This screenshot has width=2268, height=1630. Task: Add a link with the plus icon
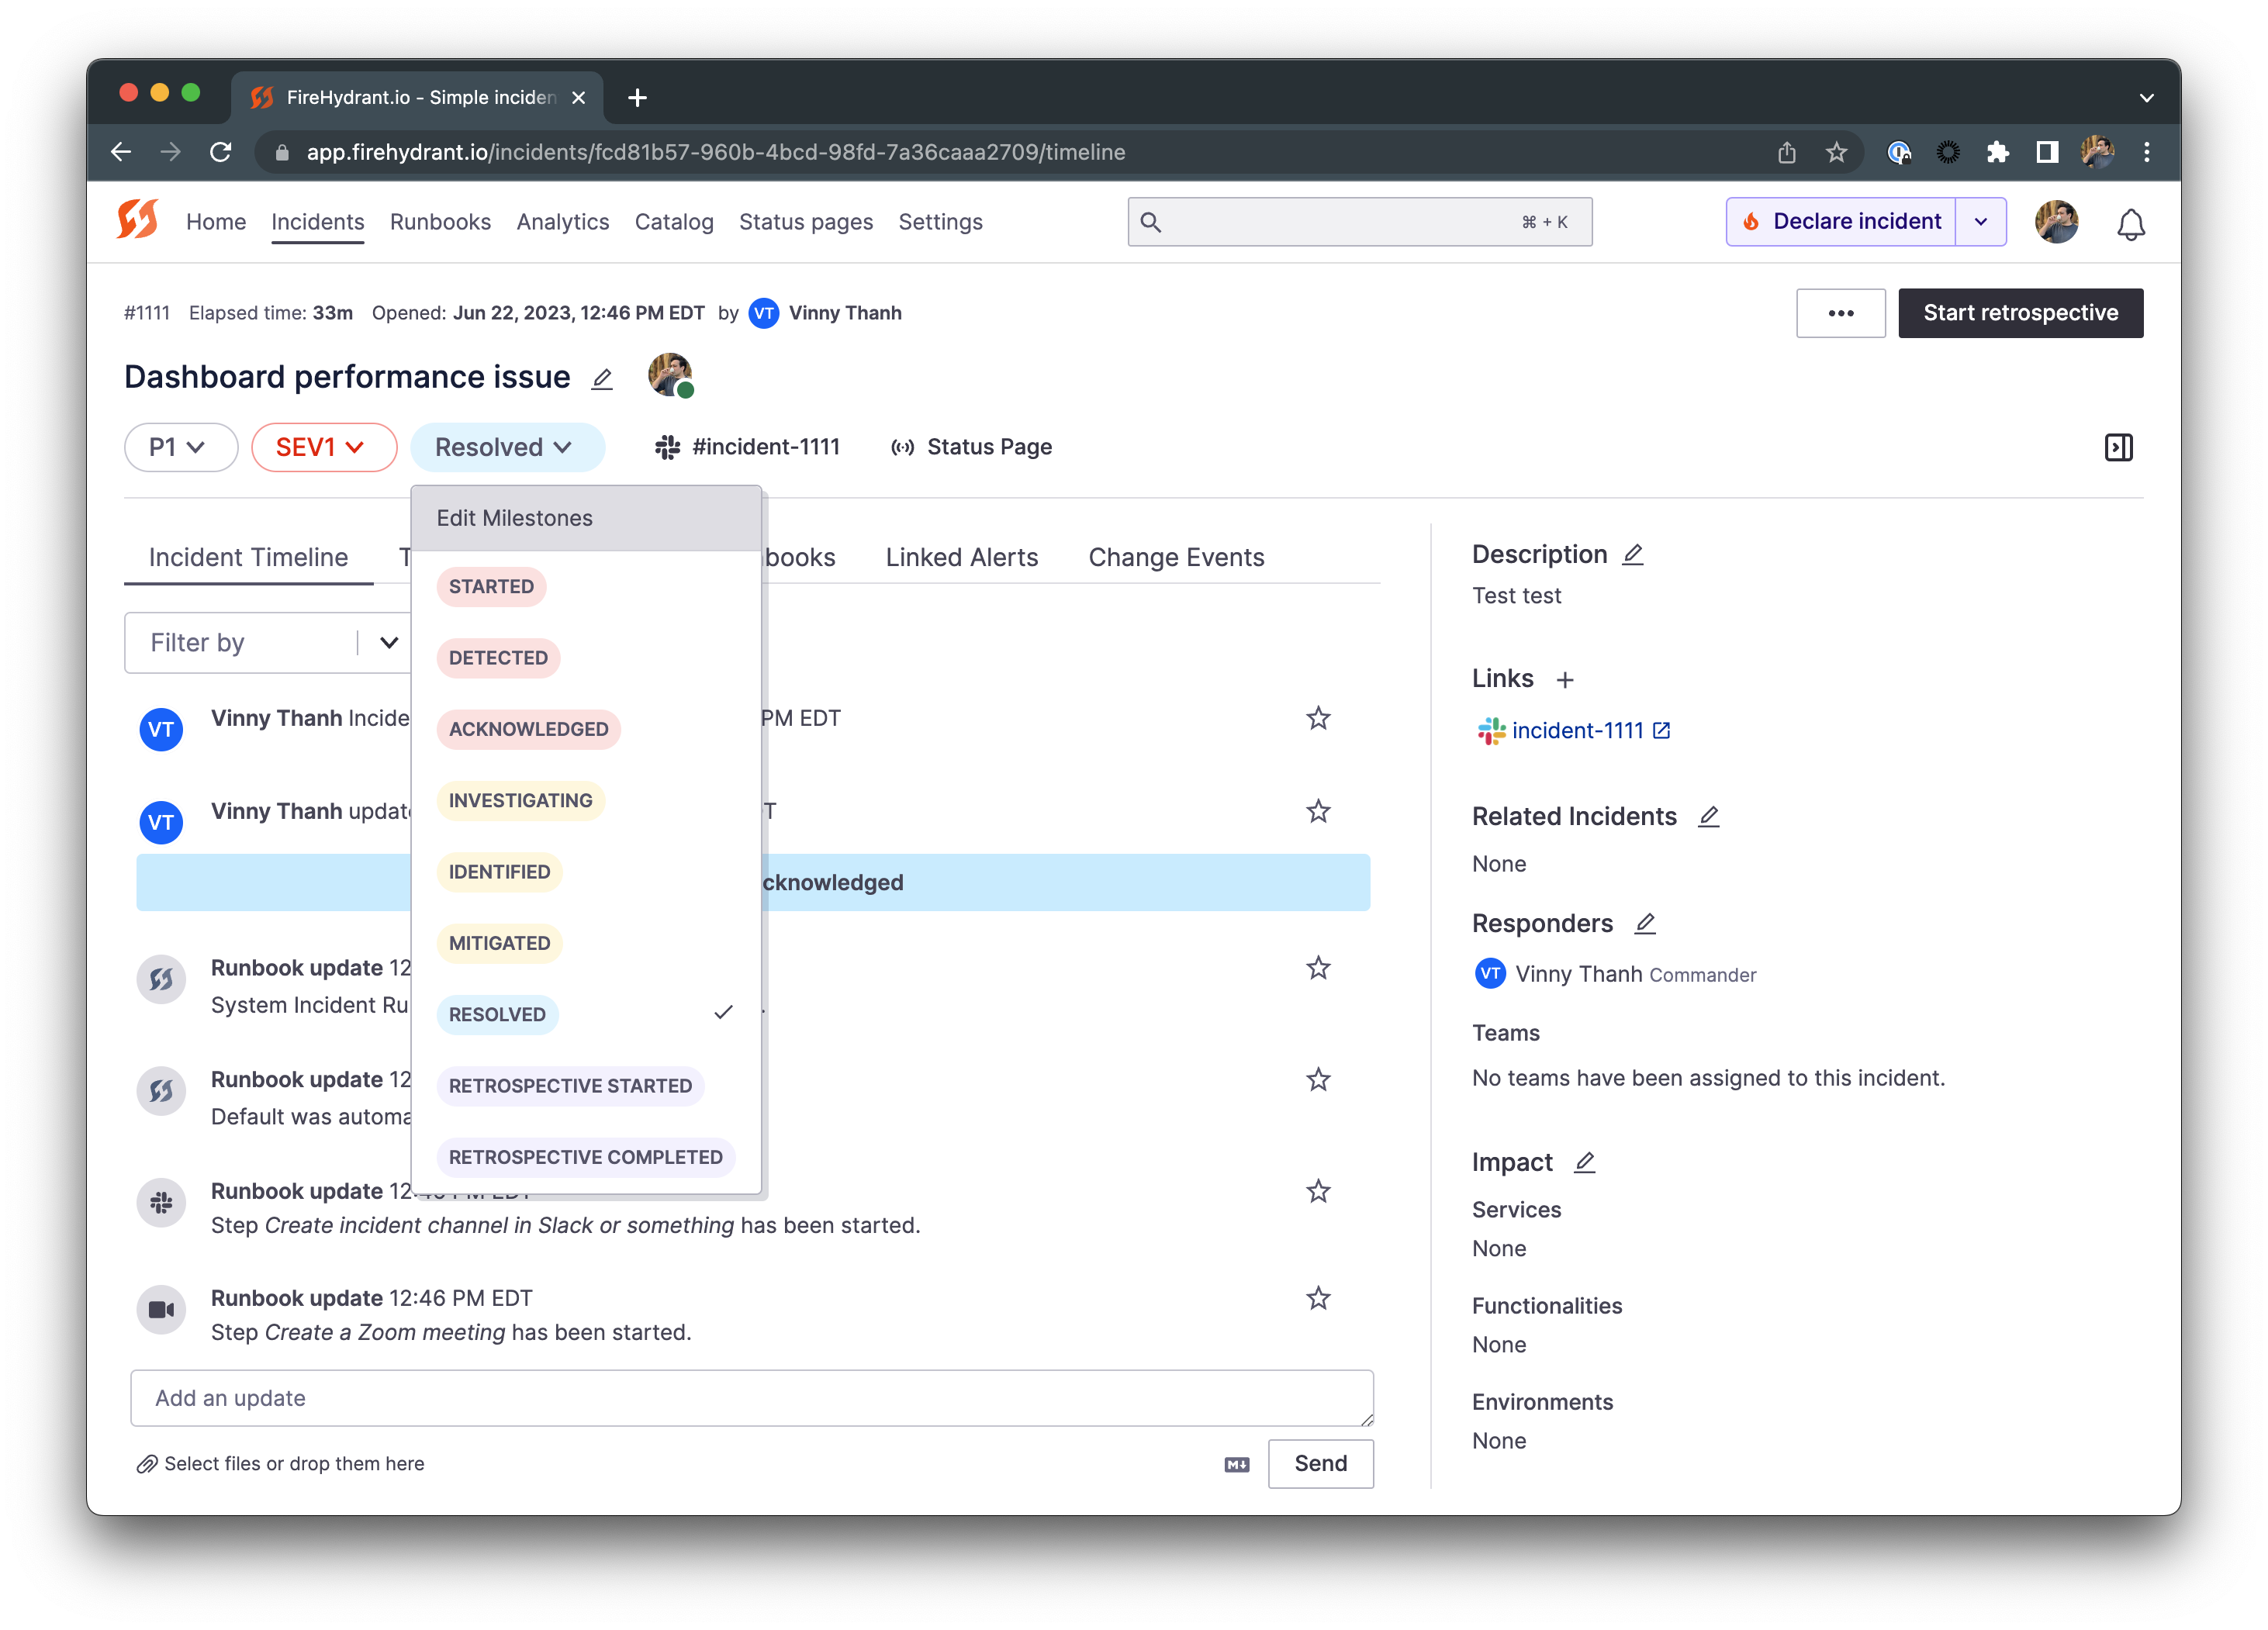(1565, 680)
